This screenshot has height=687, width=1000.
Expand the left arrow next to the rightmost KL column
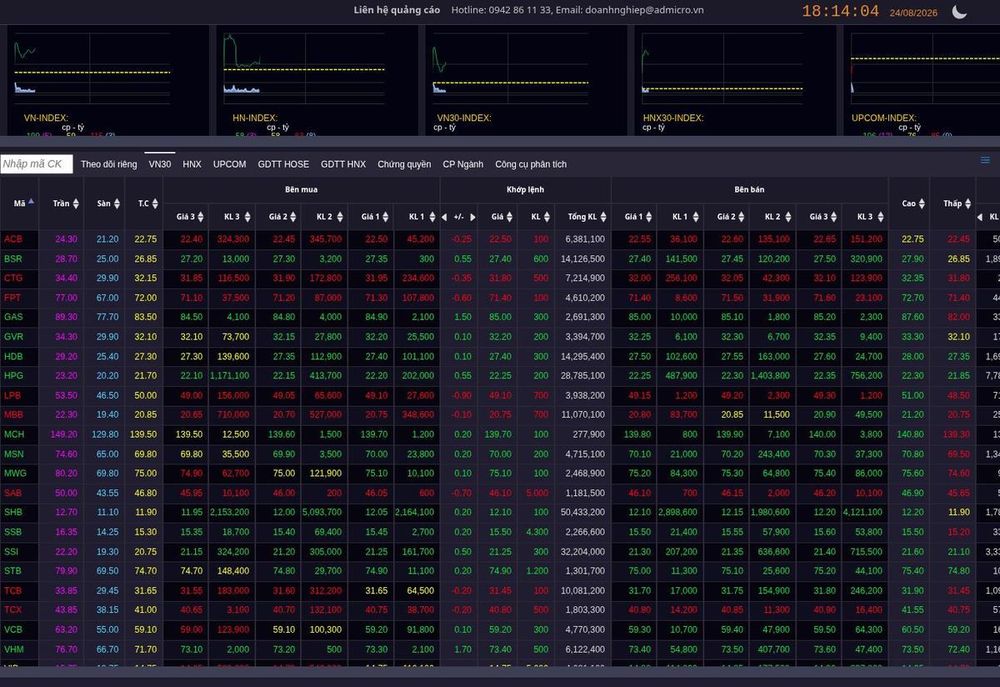[980, 217]
